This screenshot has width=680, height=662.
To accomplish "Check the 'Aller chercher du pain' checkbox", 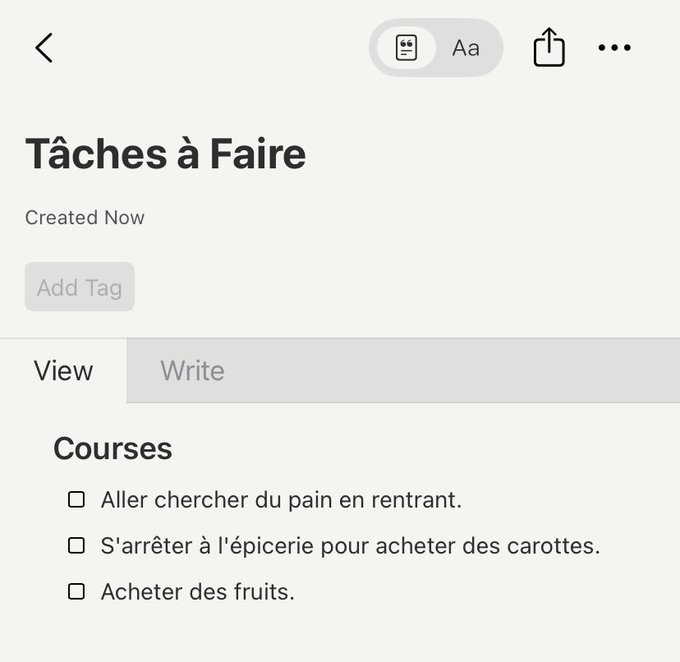I will pyautogui.click(x=76, y=500).
